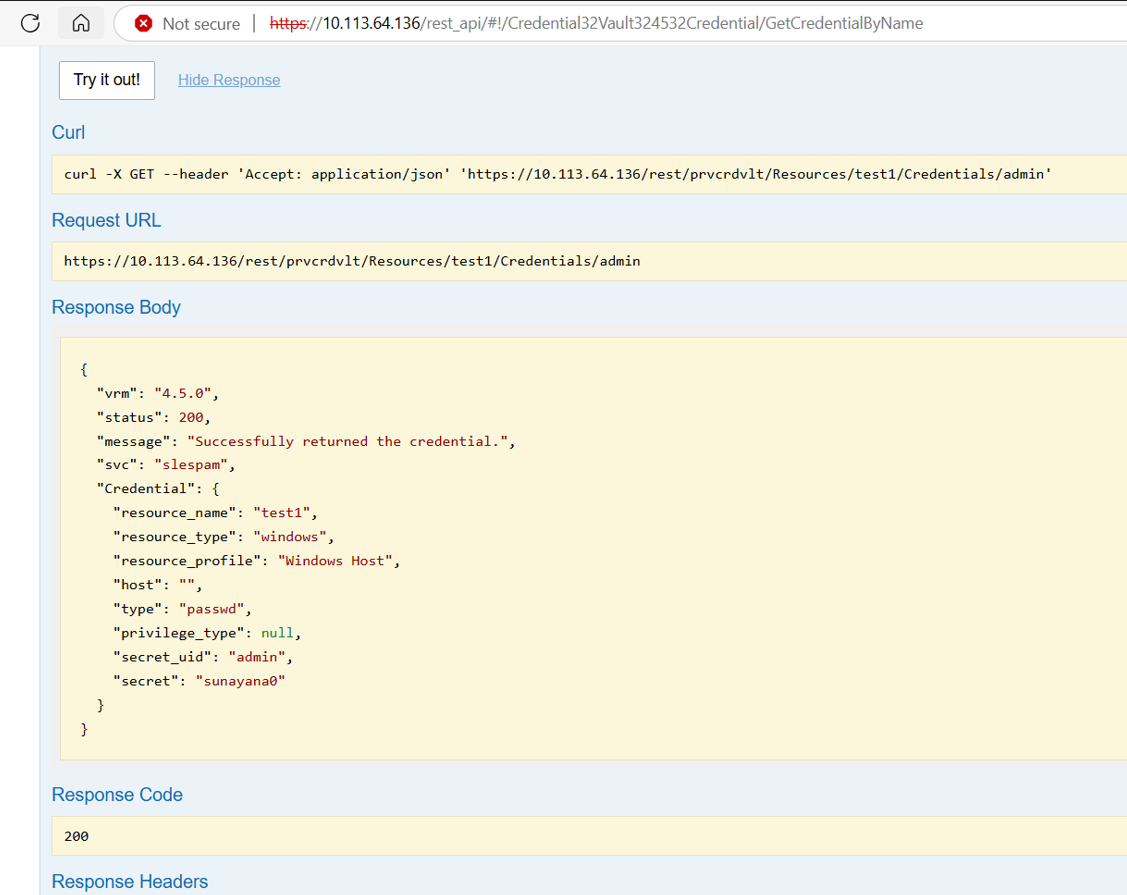The height and width of the screenshot is (895, 1127).
Task: Click the Not secure label in address bar
Action: click(201, 24)
